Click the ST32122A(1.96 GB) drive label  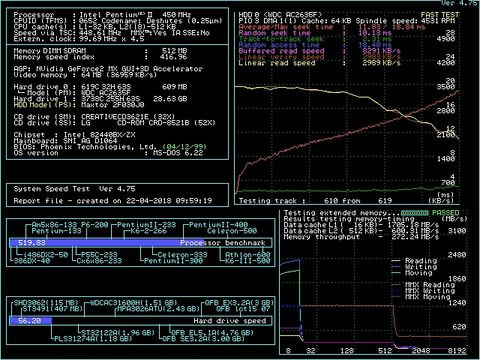(118, 333)
